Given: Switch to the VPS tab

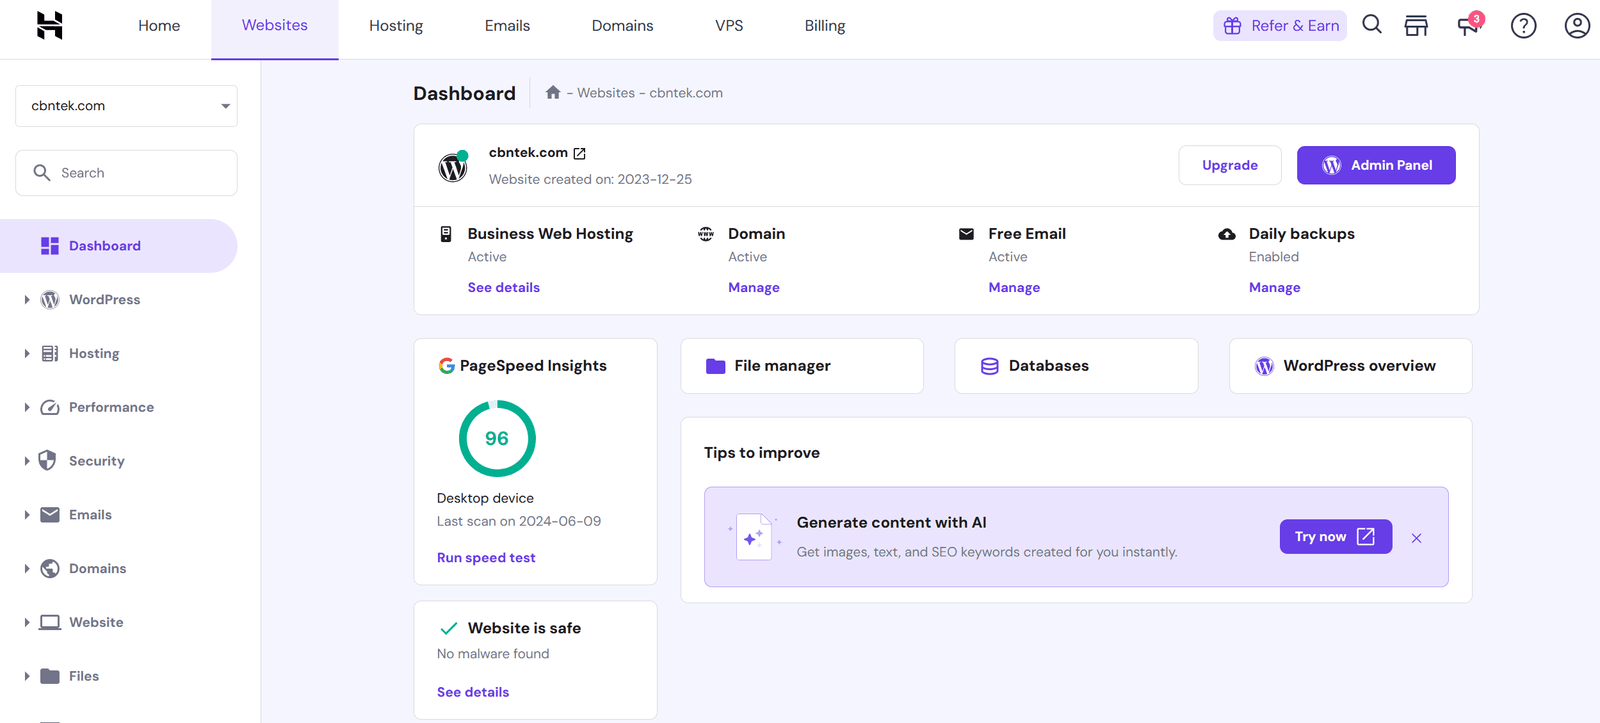Looking at the screenshot, I should tap(729, 26).
